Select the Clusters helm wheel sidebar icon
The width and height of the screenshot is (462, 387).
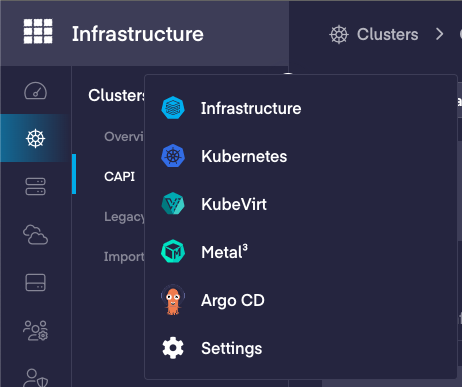pyautogui.click(x=35, y=138)
